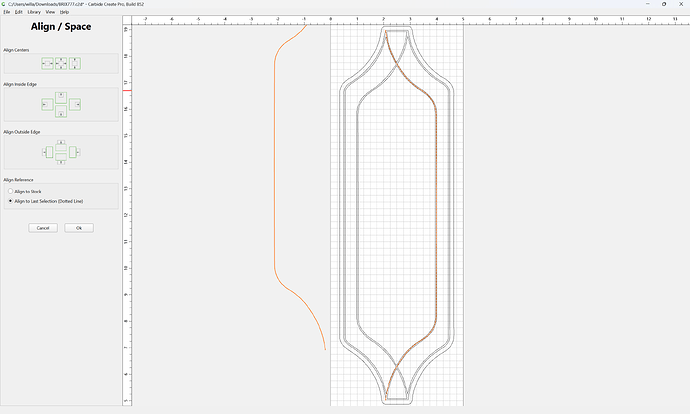Screen dimensions: 690x414
Task: Align to outside left edge
Action: [x=48, y=152]
